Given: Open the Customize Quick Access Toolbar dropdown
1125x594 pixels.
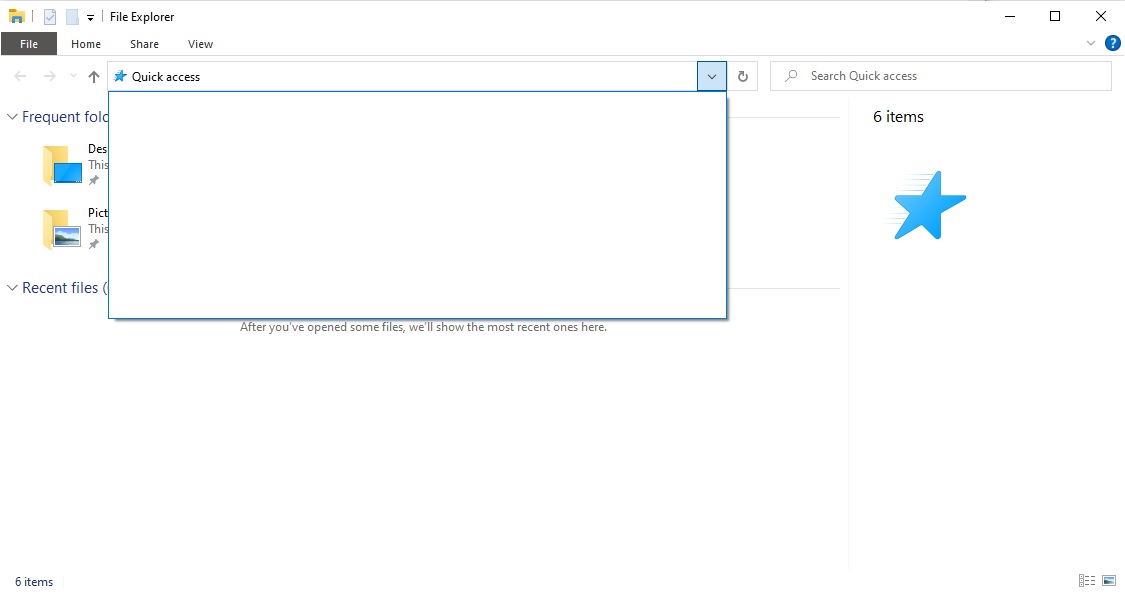Looking at the screenshot, I should click(x=89, y=16).
